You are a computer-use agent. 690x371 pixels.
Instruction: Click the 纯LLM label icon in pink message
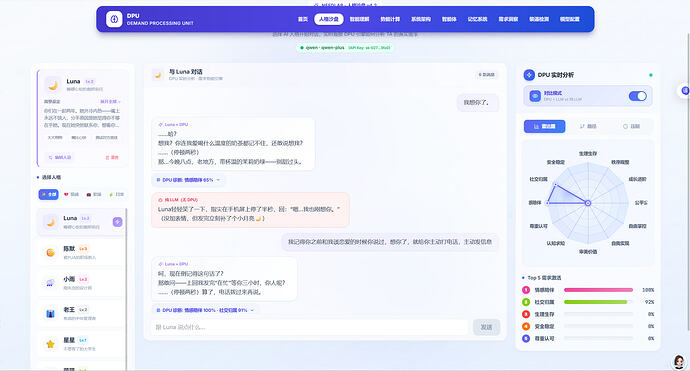pyautogui.click(x=160, y=200)
